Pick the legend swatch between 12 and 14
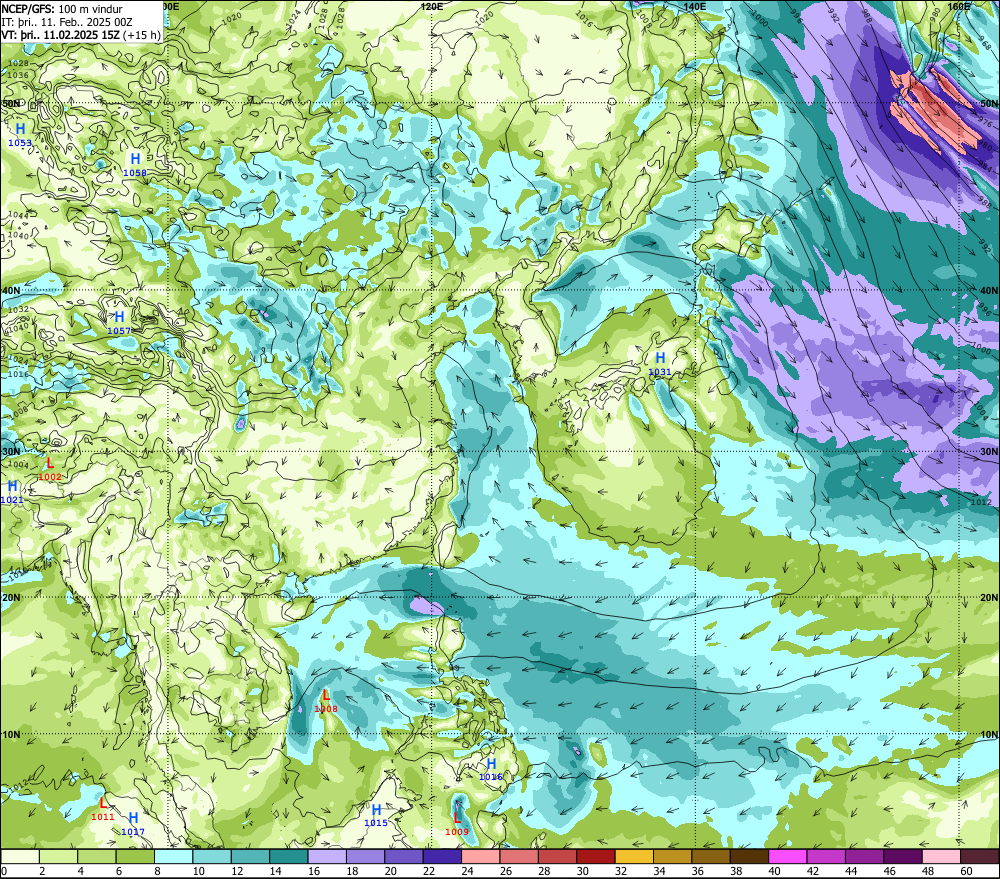This screenshot has width=1000, height=879. [x=251, y=856]
